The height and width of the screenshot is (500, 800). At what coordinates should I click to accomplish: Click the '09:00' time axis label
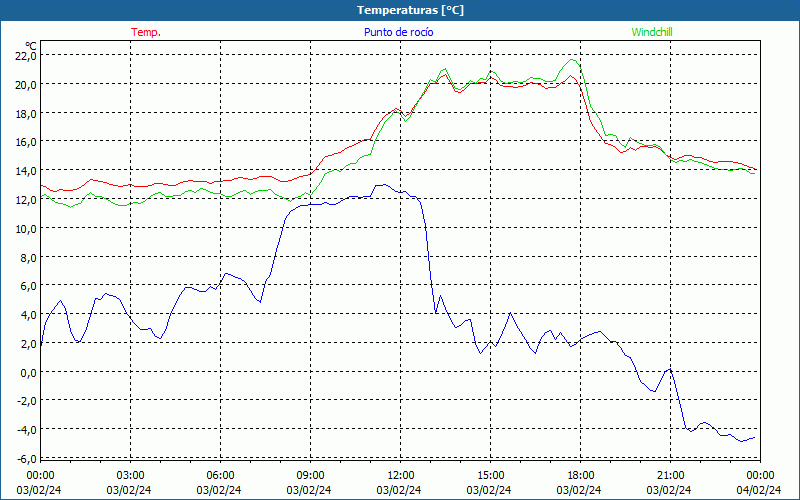click(310, 476)
